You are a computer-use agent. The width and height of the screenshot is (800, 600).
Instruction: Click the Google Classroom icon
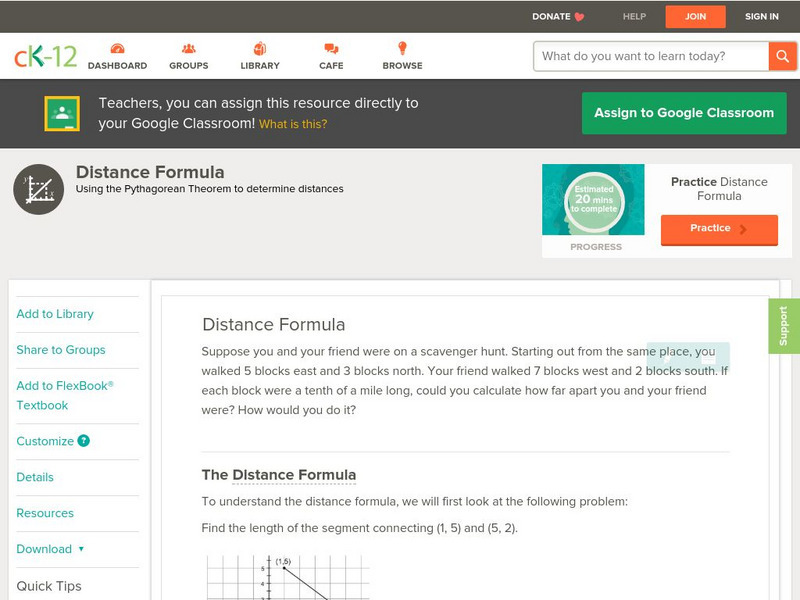[62, 113]
